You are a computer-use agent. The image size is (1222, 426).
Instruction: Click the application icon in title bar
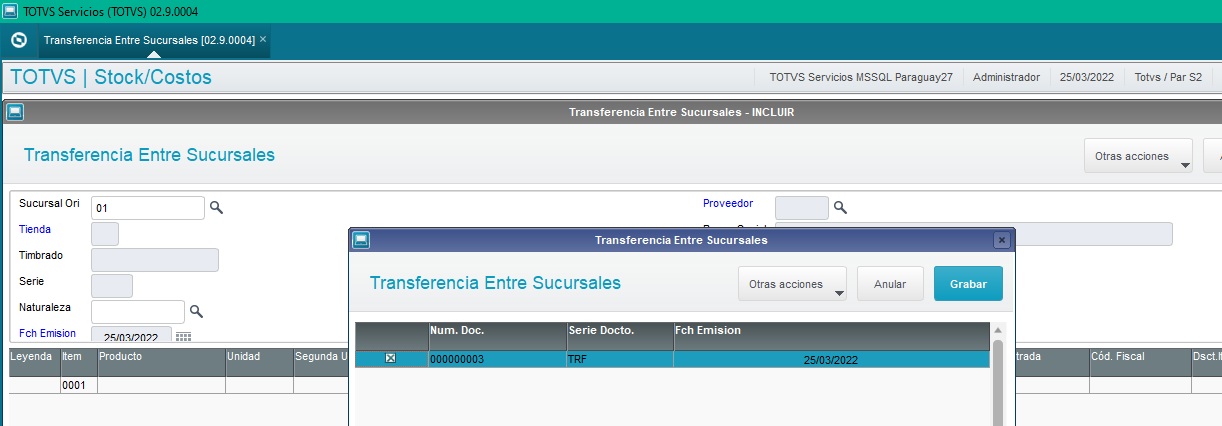10,11
